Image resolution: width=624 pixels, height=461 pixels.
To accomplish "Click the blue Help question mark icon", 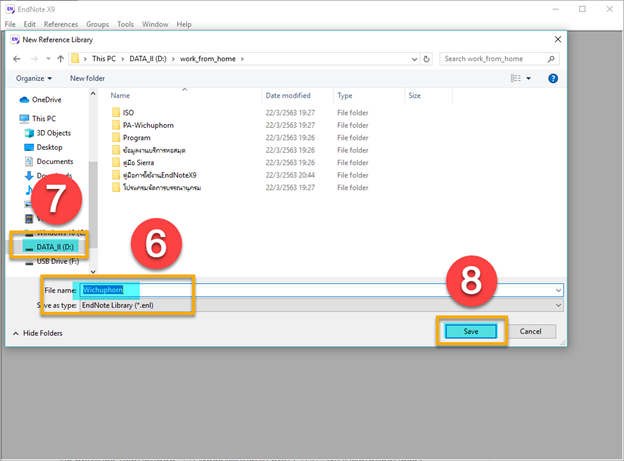I will click(x=553, y=78).
